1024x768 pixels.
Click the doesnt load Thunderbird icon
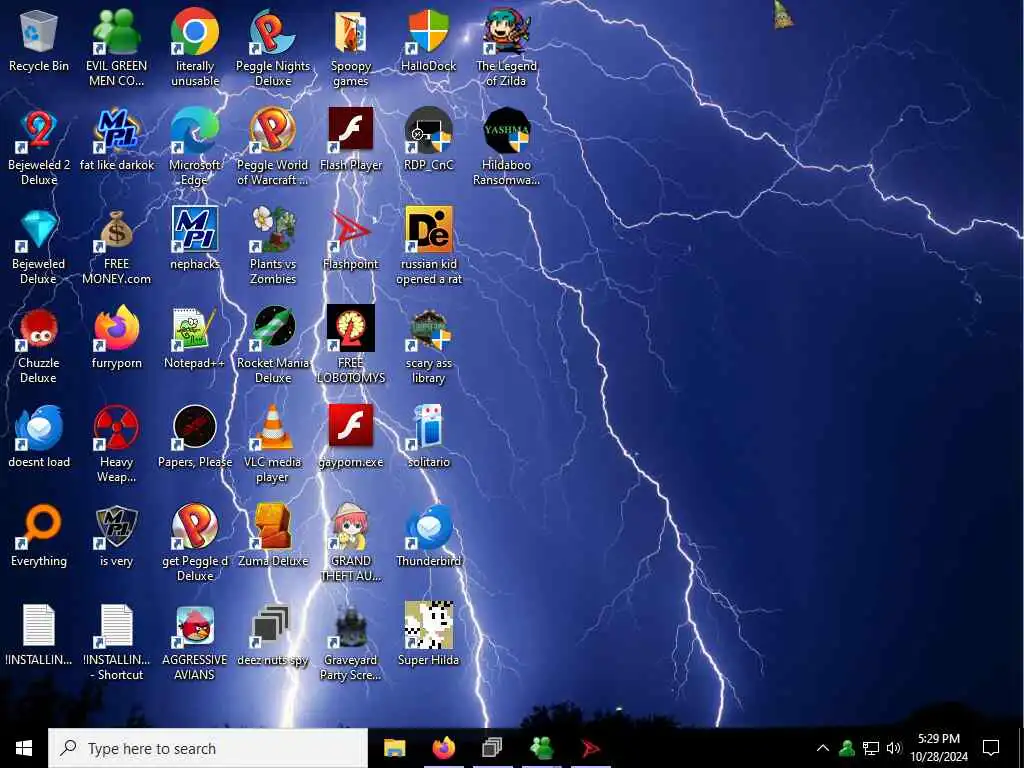point(39,428)
